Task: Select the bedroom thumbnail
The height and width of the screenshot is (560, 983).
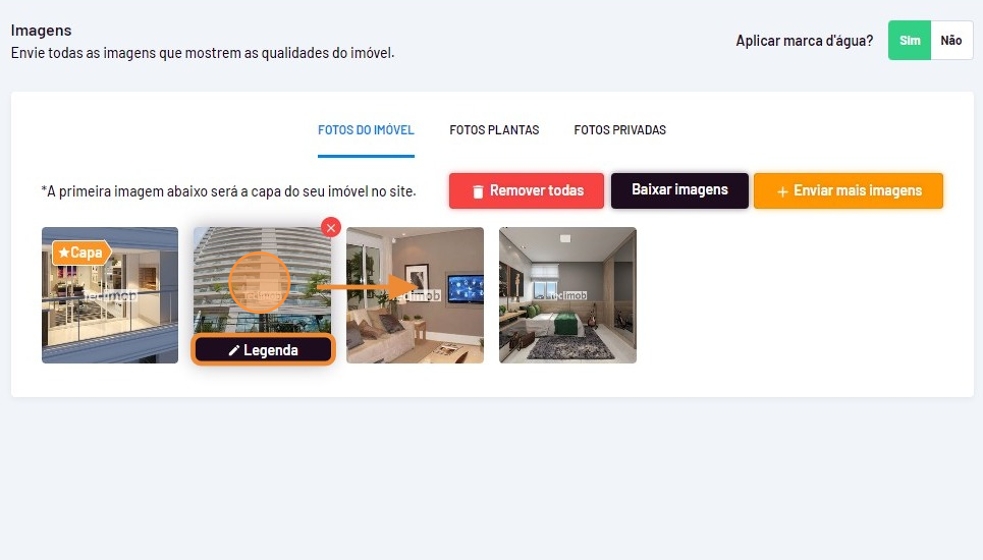Action: click(568, 295)
